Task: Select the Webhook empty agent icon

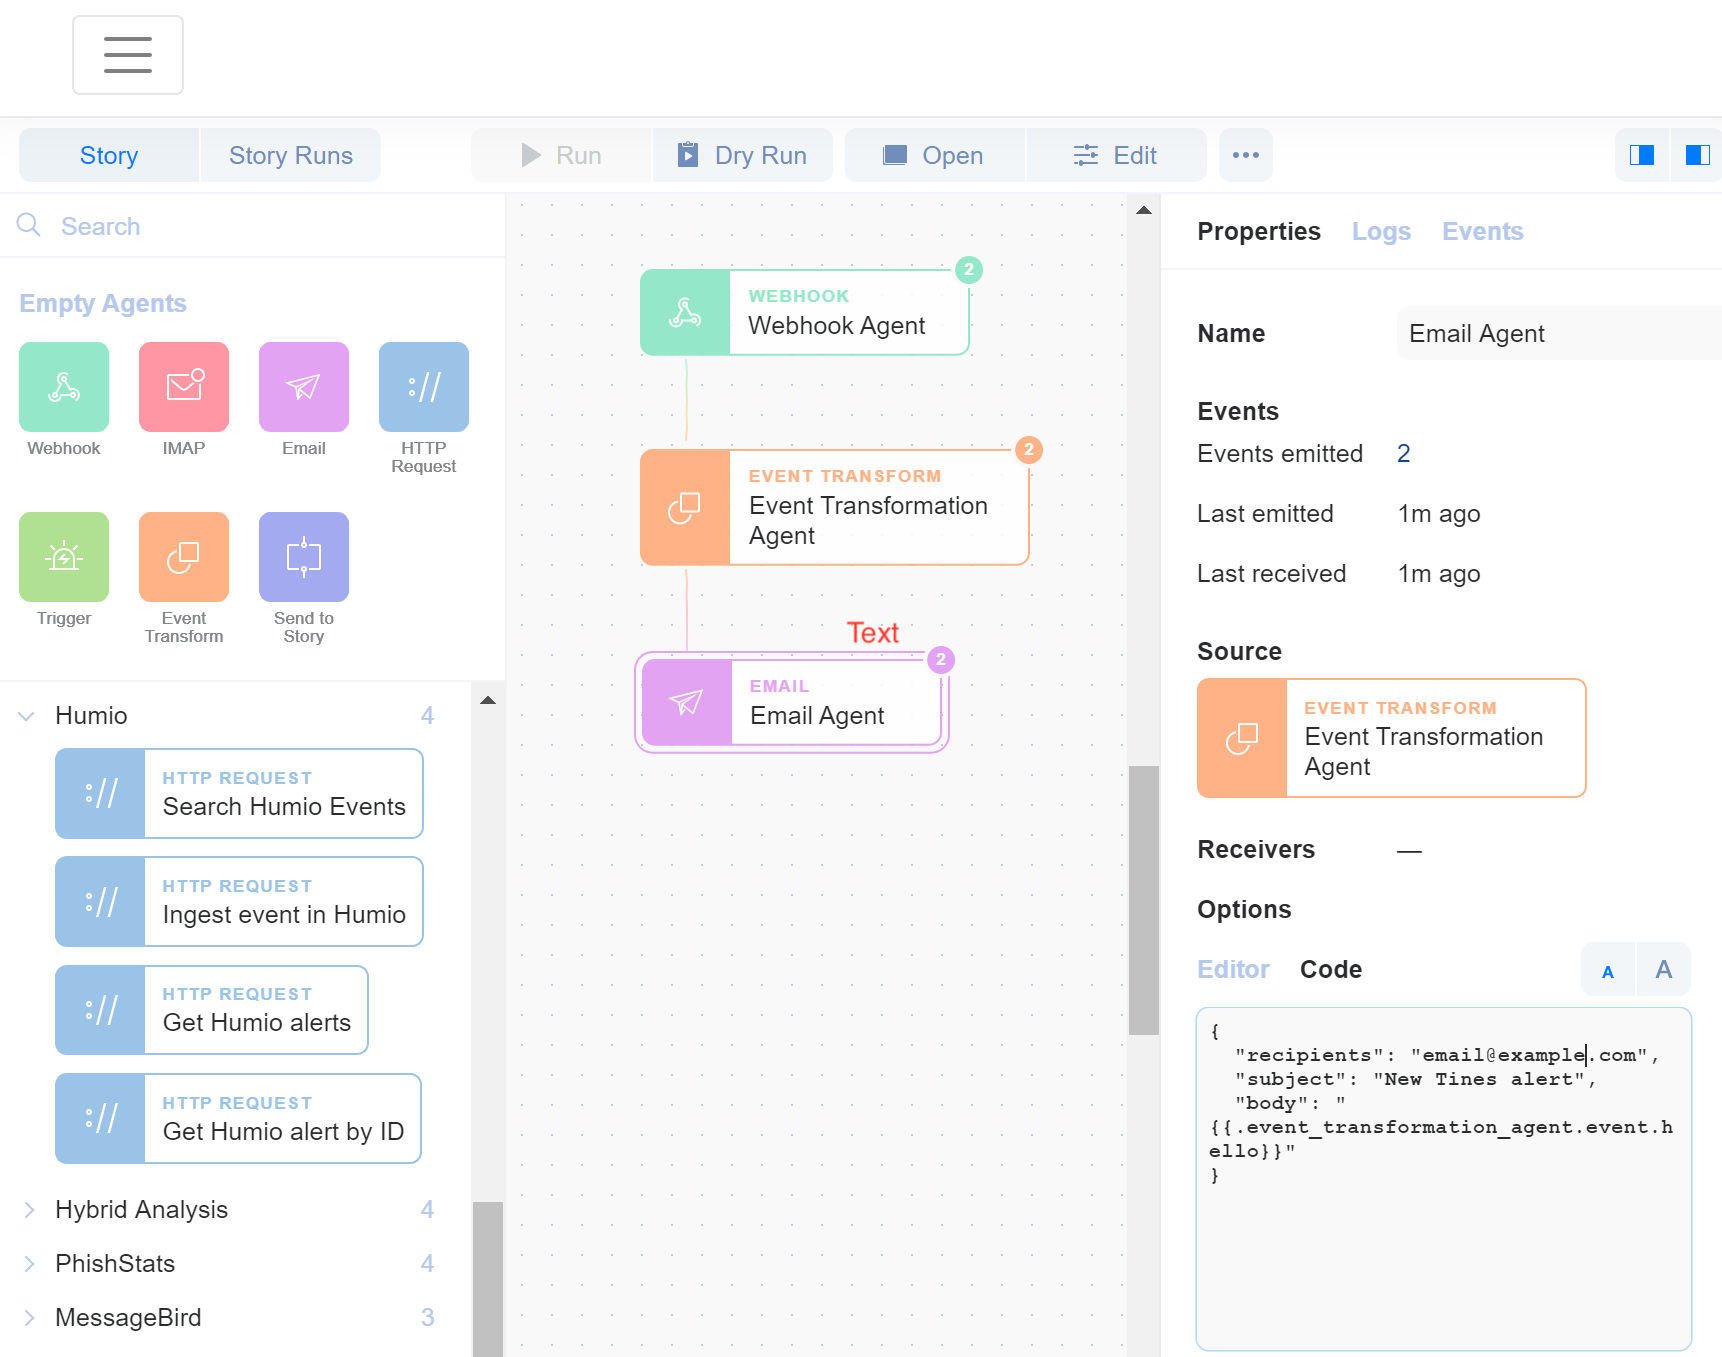Action: (64, 387)
